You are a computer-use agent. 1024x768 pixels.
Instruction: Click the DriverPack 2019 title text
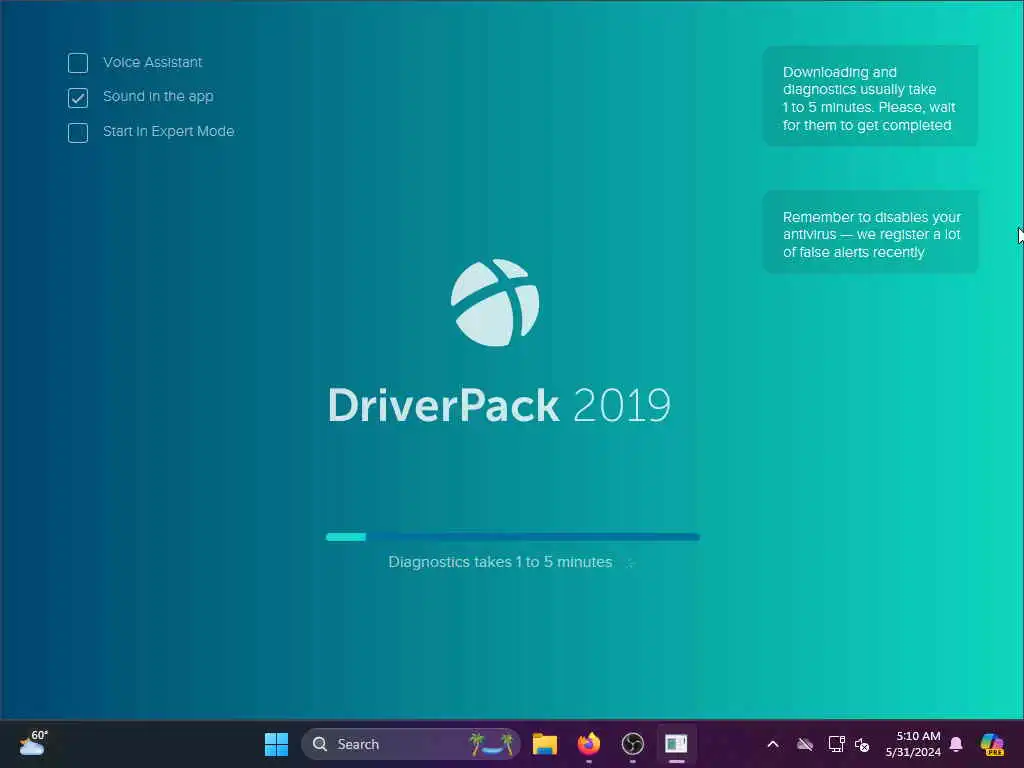coord(499,405)
